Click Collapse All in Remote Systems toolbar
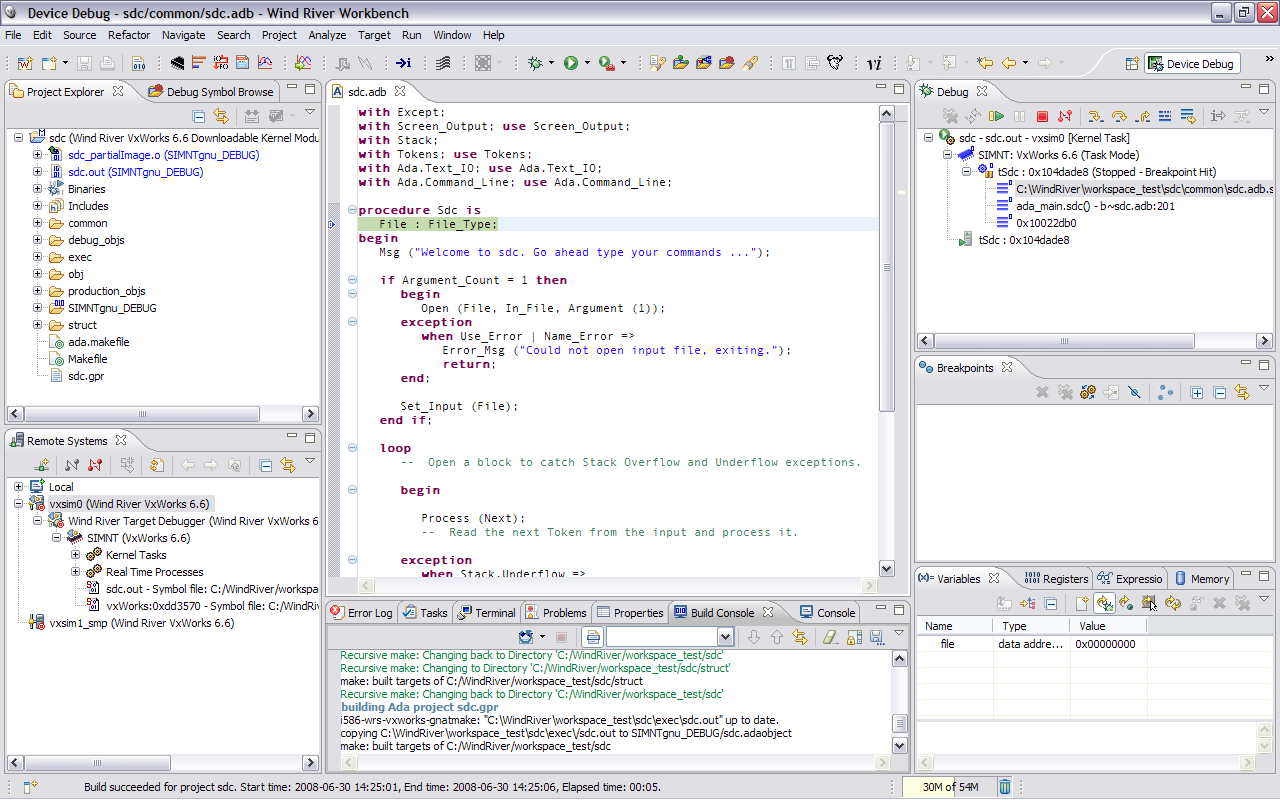 click(x=265, y=465)
